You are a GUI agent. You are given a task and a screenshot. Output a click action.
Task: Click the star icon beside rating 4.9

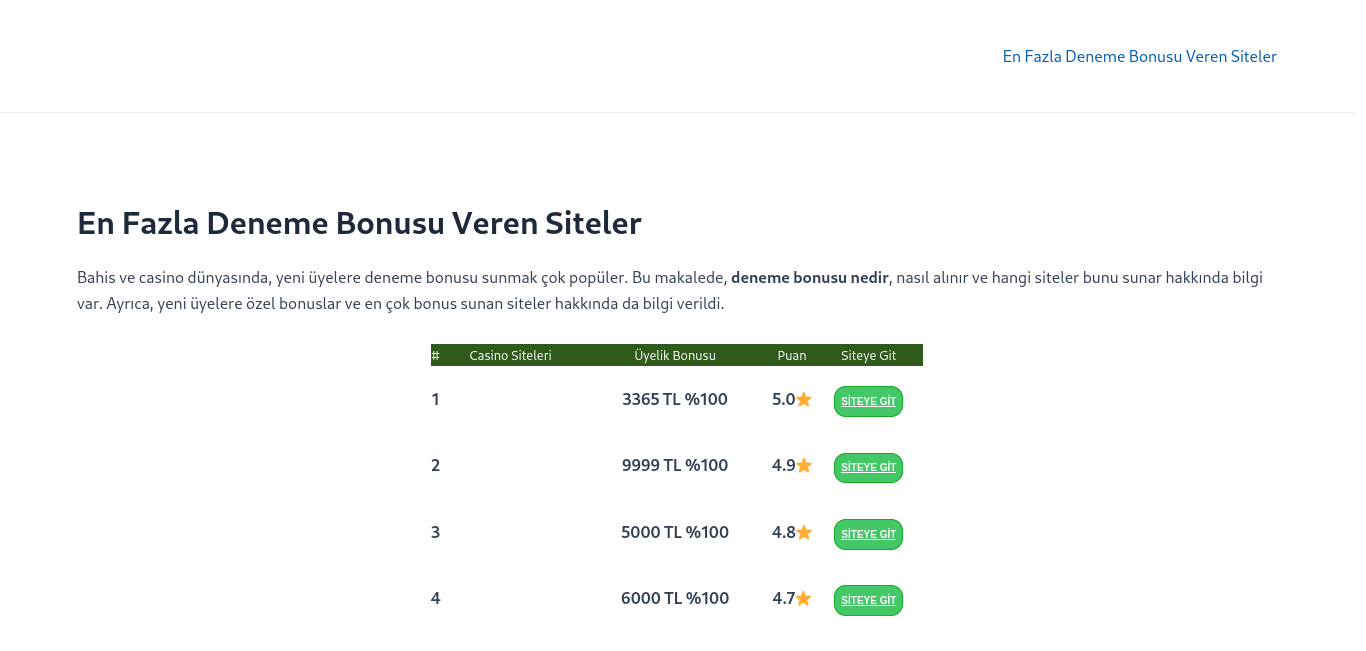click(x=804, y=466)
